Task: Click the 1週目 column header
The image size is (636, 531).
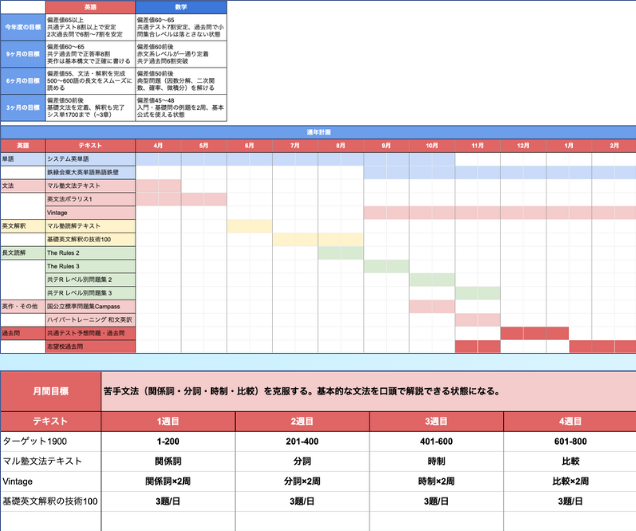Action: (x=168, y=421)
